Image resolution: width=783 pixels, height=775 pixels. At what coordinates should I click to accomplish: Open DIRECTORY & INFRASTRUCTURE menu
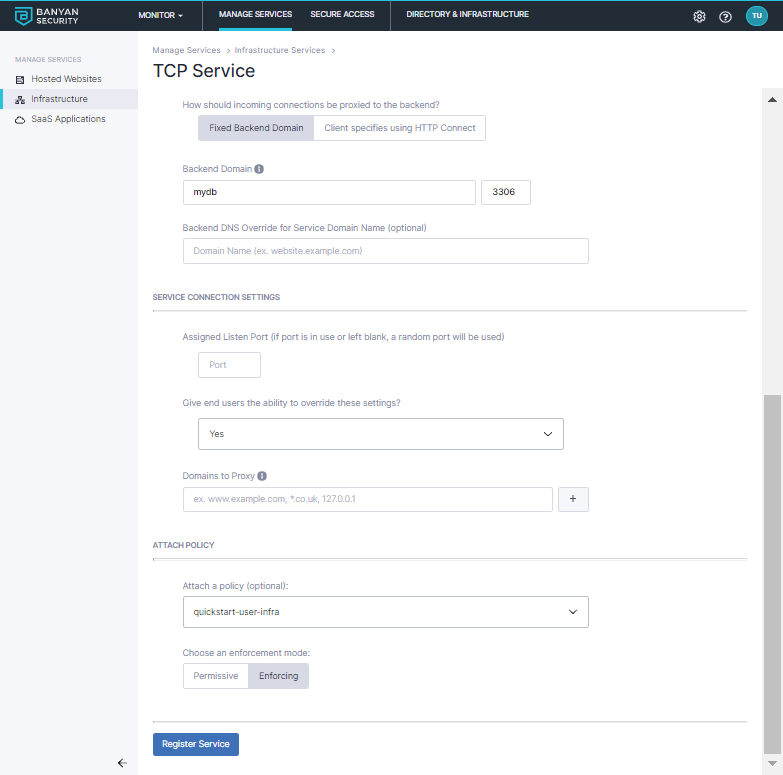pos(467,15)
